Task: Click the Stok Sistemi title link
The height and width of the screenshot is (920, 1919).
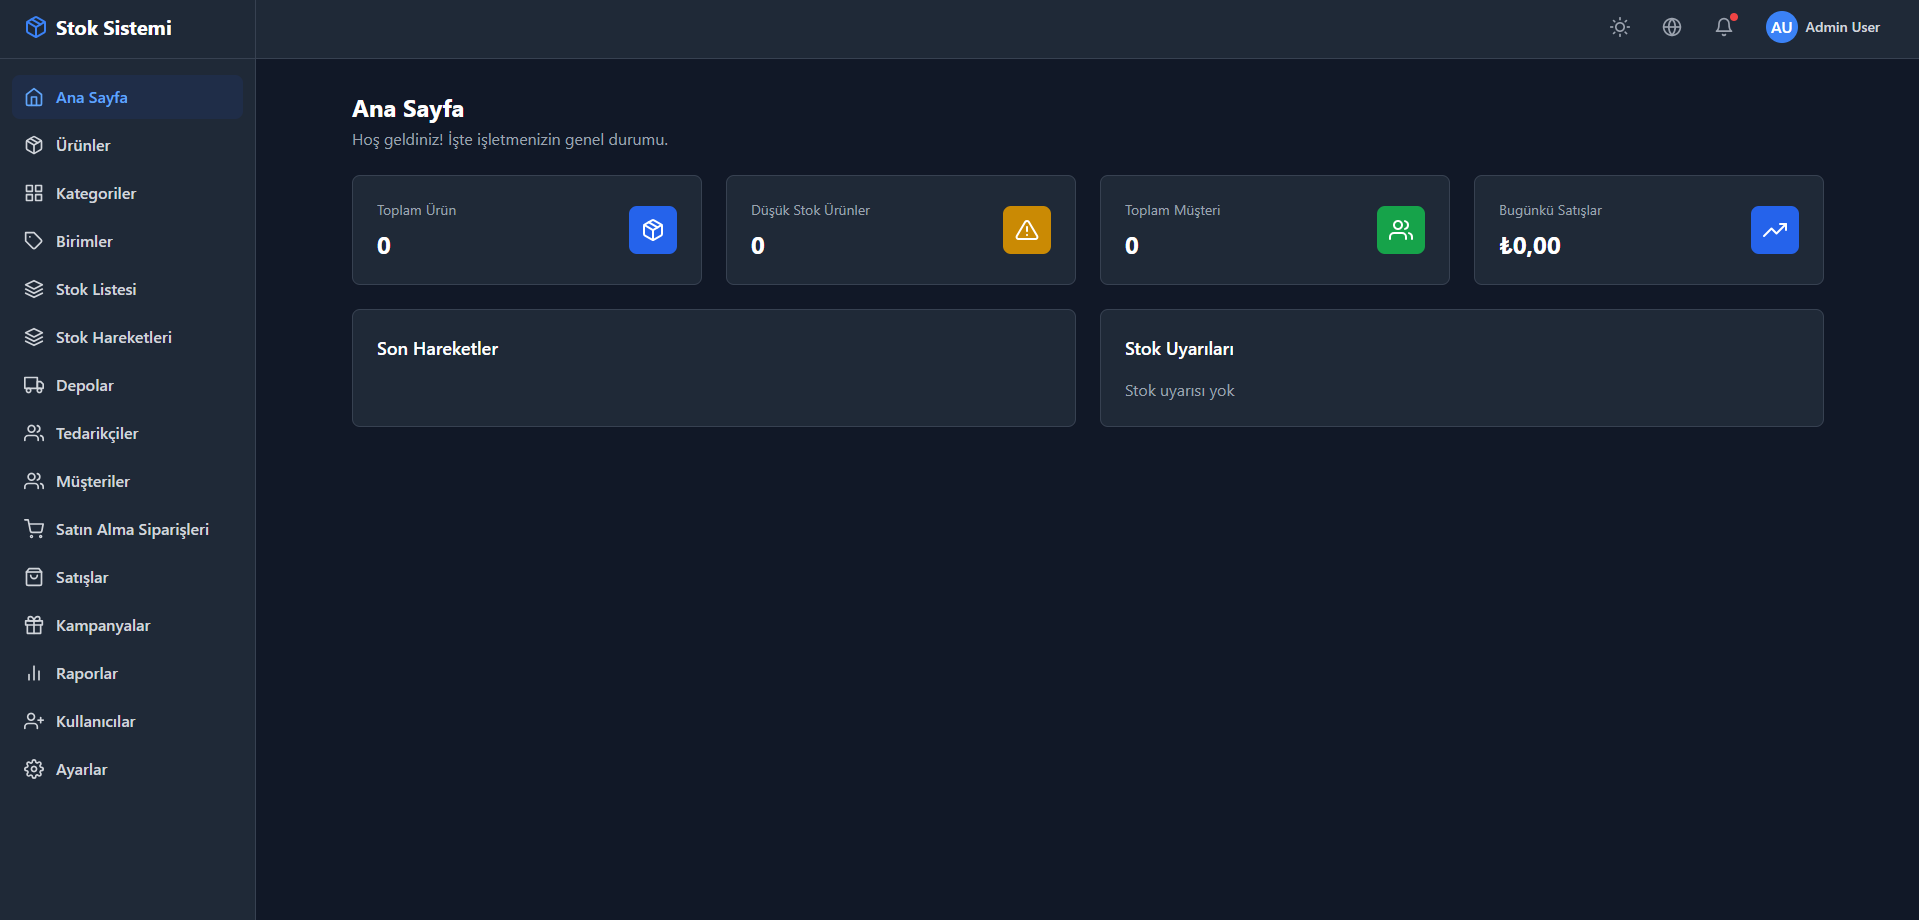Action: point(114,28)
